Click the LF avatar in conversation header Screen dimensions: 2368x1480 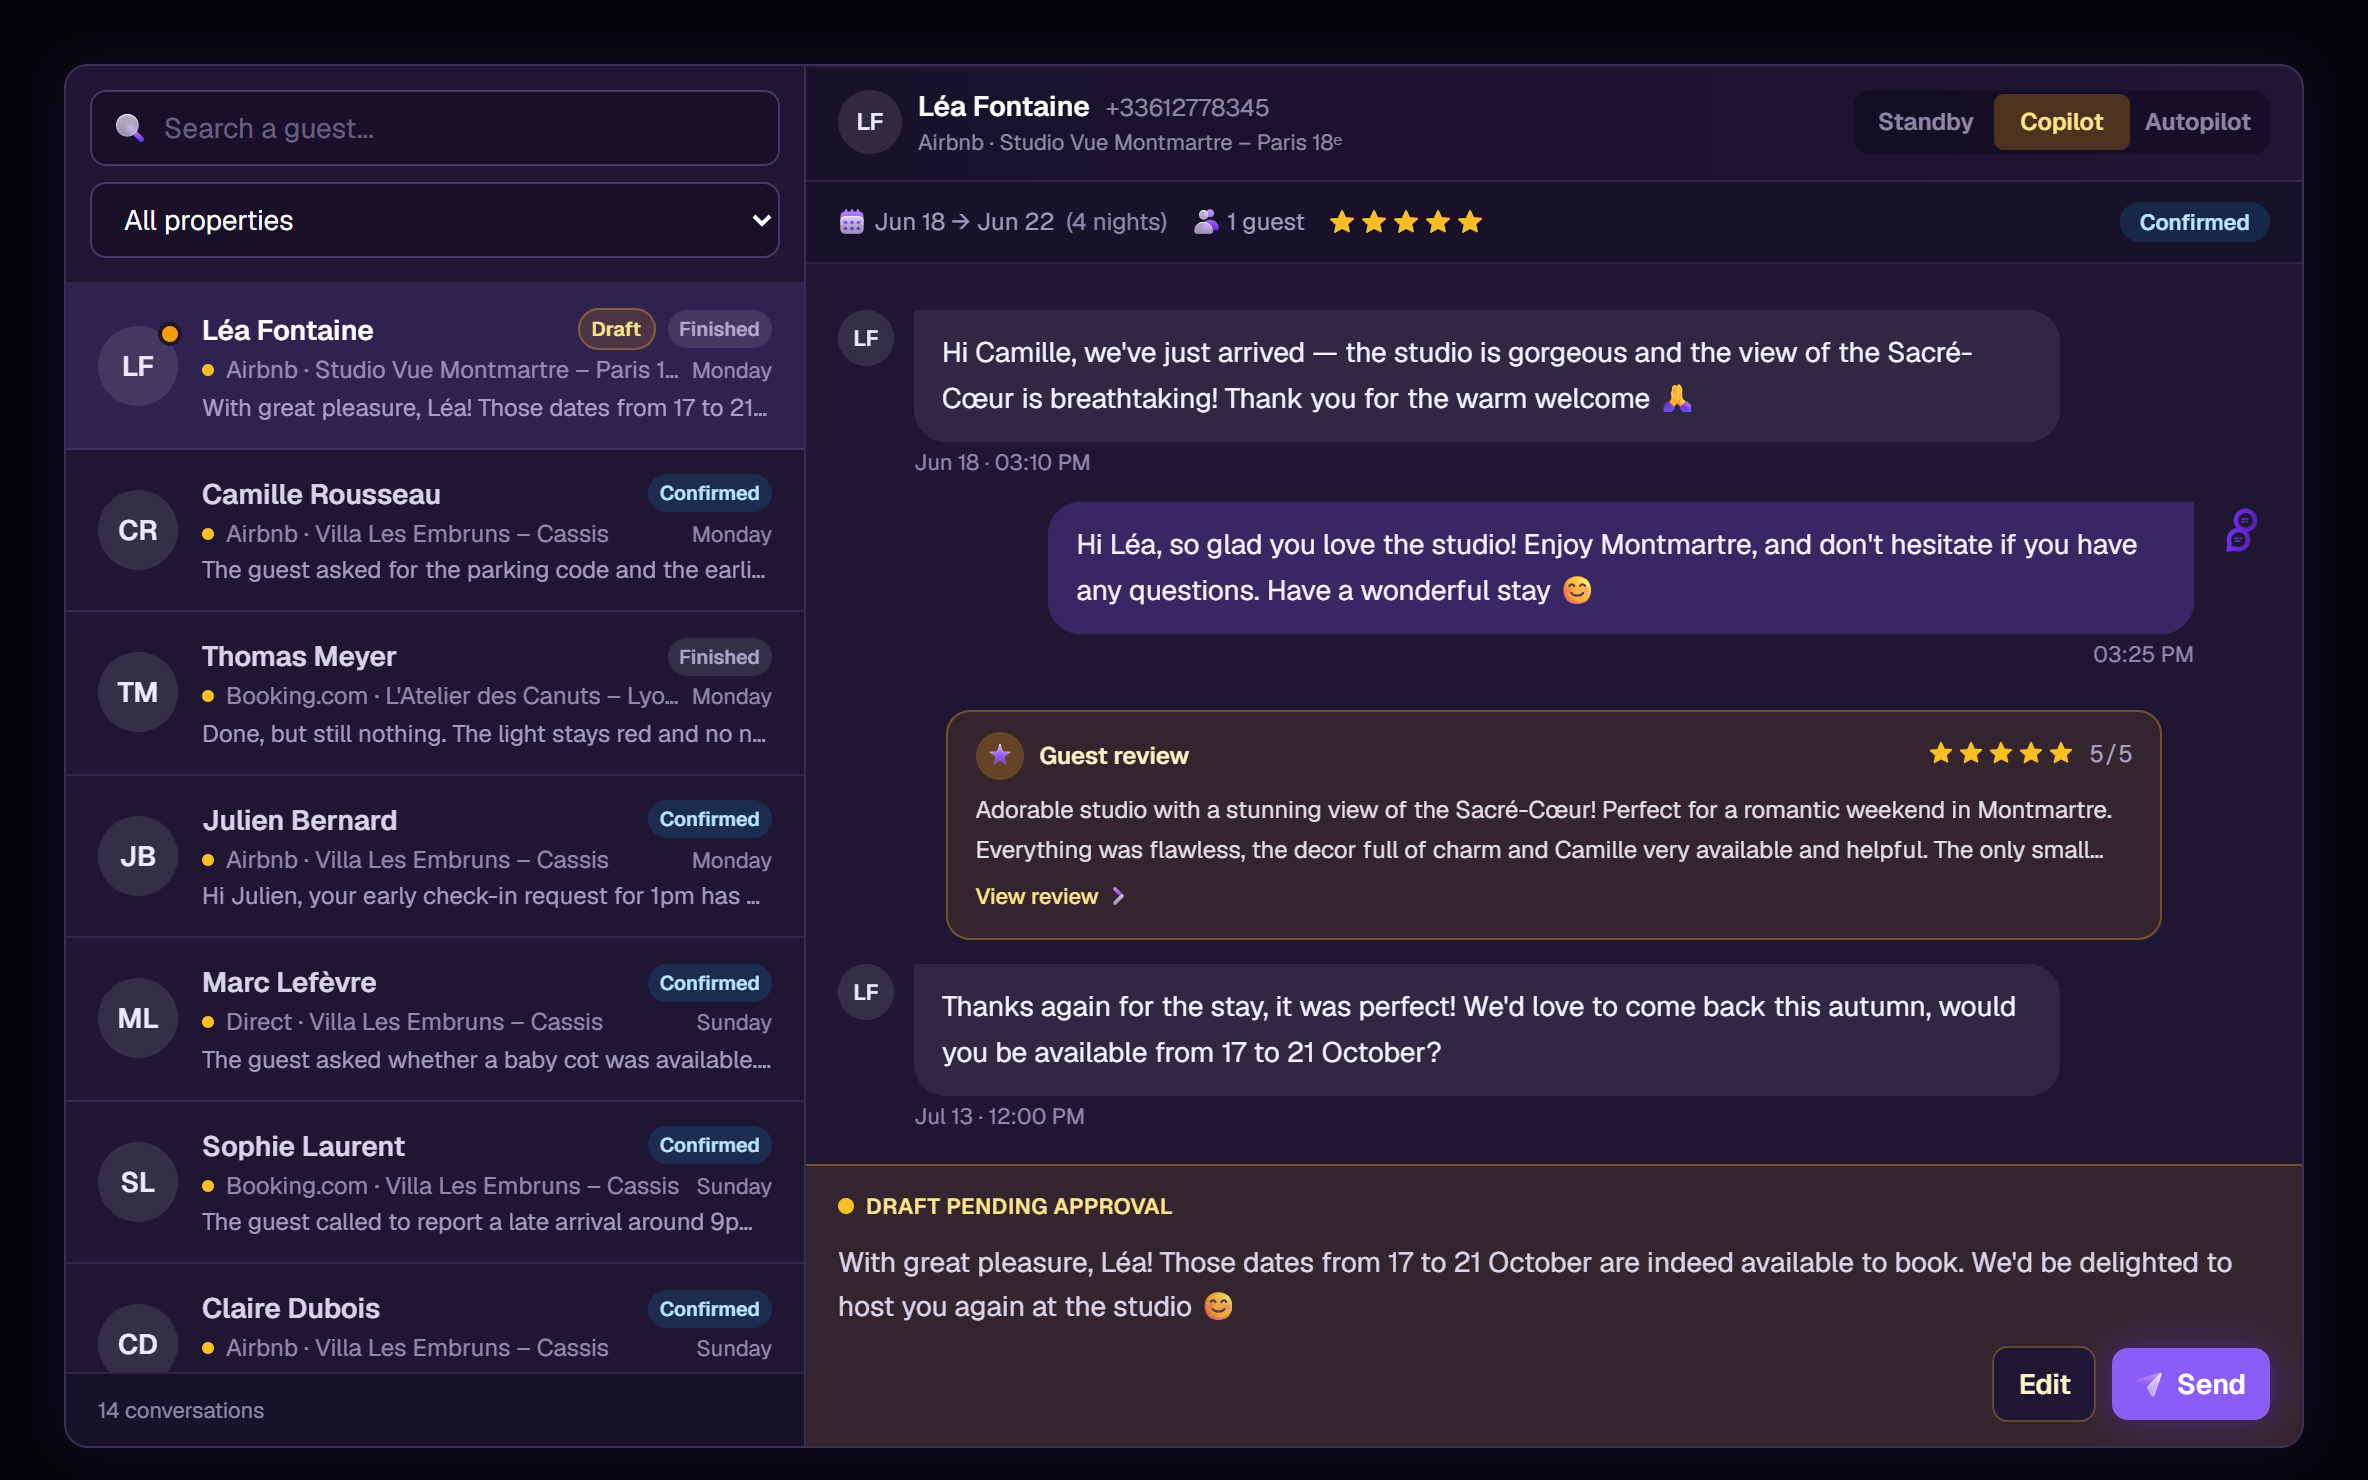(870, 122)
